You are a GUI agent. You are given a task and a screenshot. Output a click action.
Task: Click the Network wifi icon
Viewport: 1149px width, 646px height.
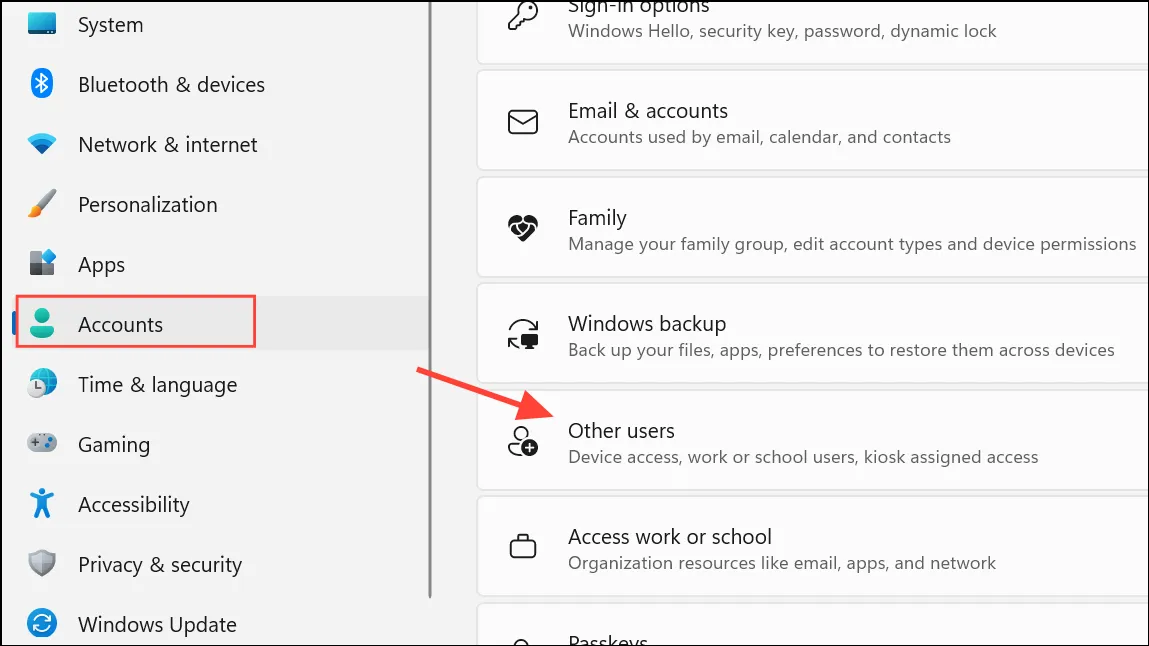tap(42, 144)
